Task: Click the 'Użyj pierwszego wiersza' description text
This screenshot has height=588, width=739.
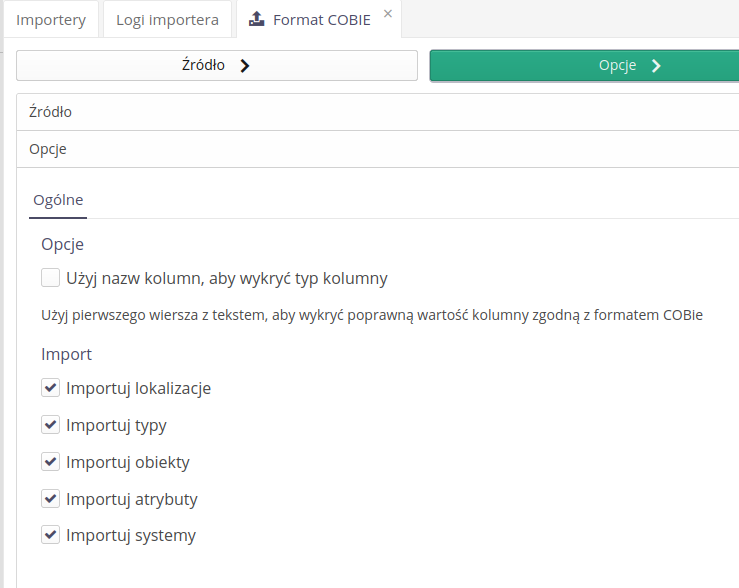Action: (x=371, y=315)
